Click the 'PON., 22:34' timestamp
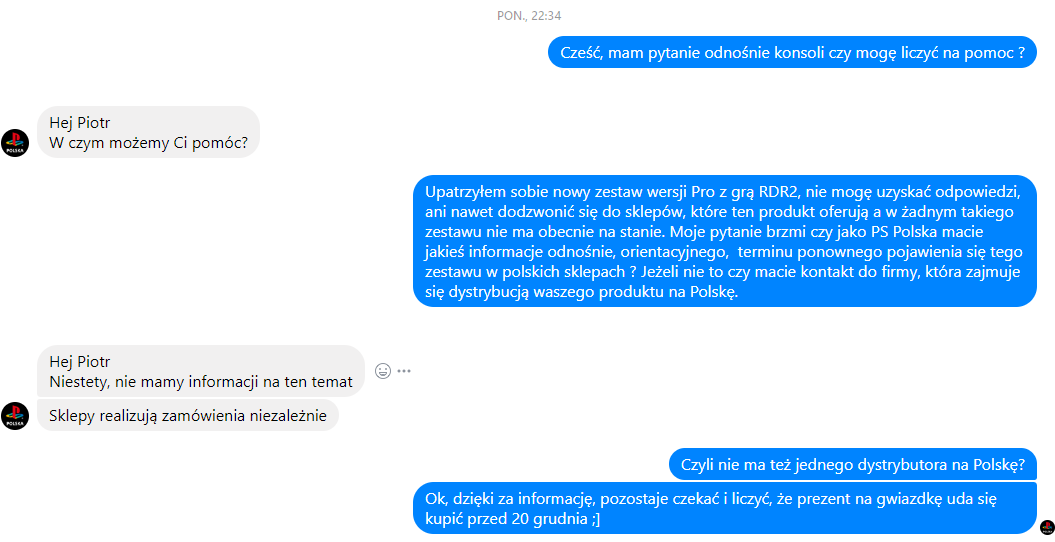The image size is (1055, 542). pos(529,15)
